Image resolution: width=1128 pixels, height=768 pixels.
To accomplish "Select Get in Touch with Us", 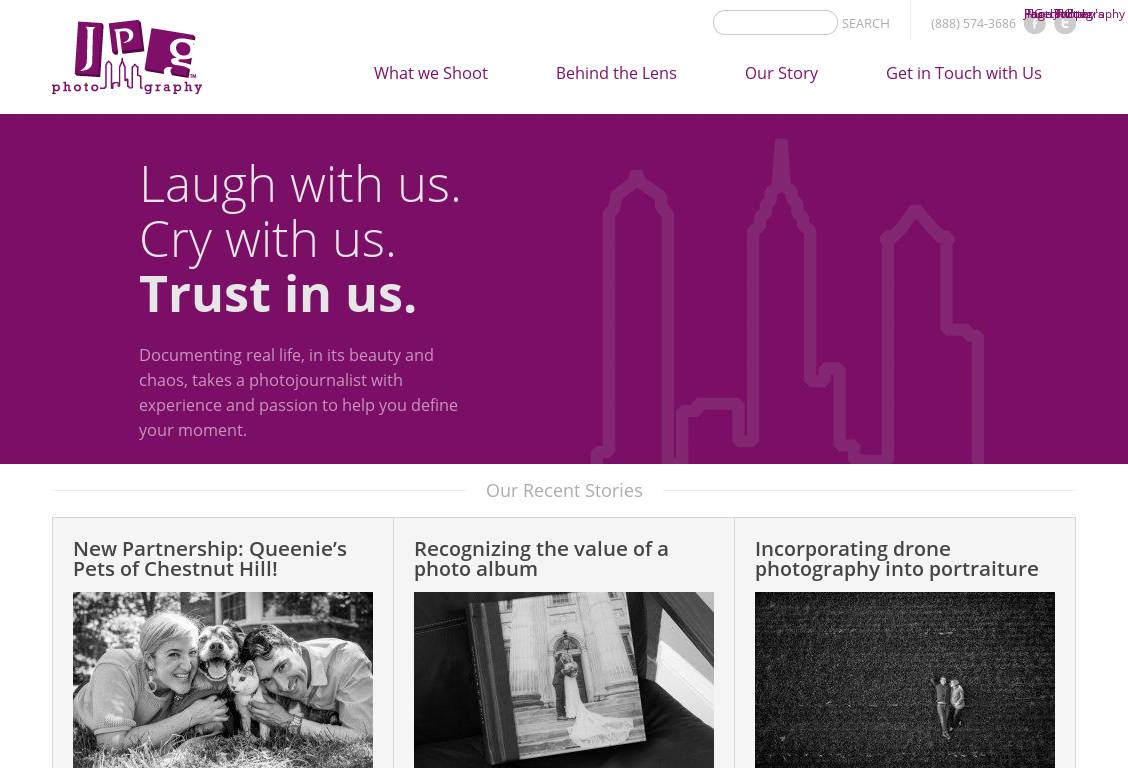I will point(963,73).
